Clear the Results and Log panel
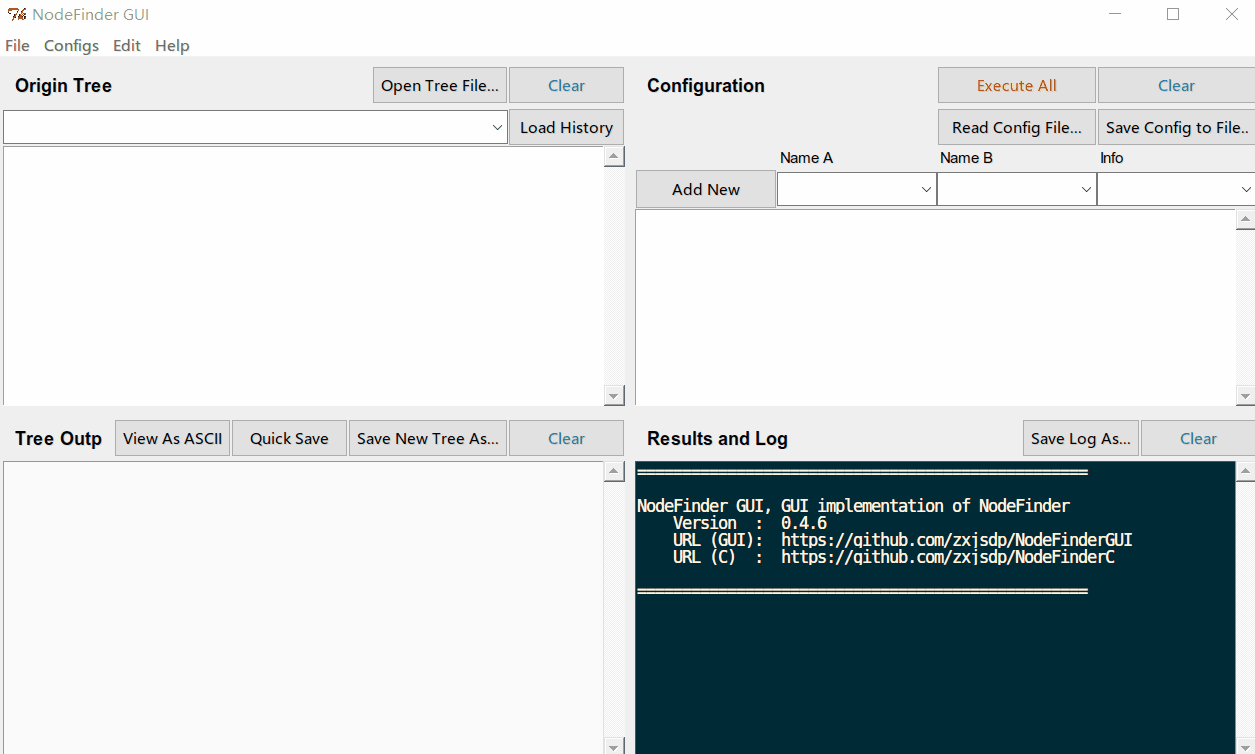The image size is (1255, 754). (x=1198, y=439)
